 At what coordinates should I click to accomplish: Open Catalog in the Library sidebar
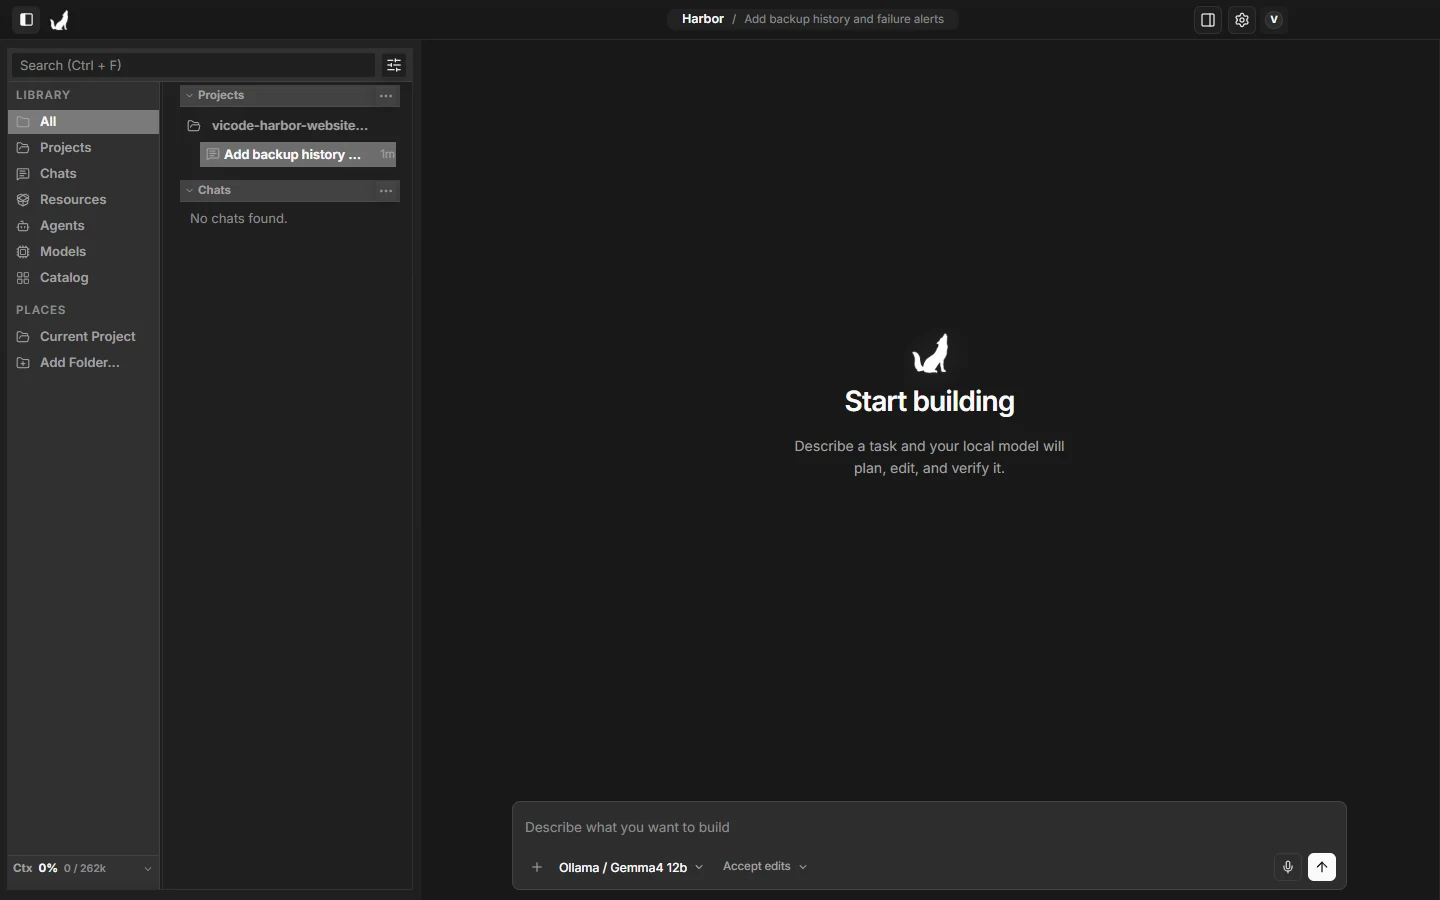[84, 278]
